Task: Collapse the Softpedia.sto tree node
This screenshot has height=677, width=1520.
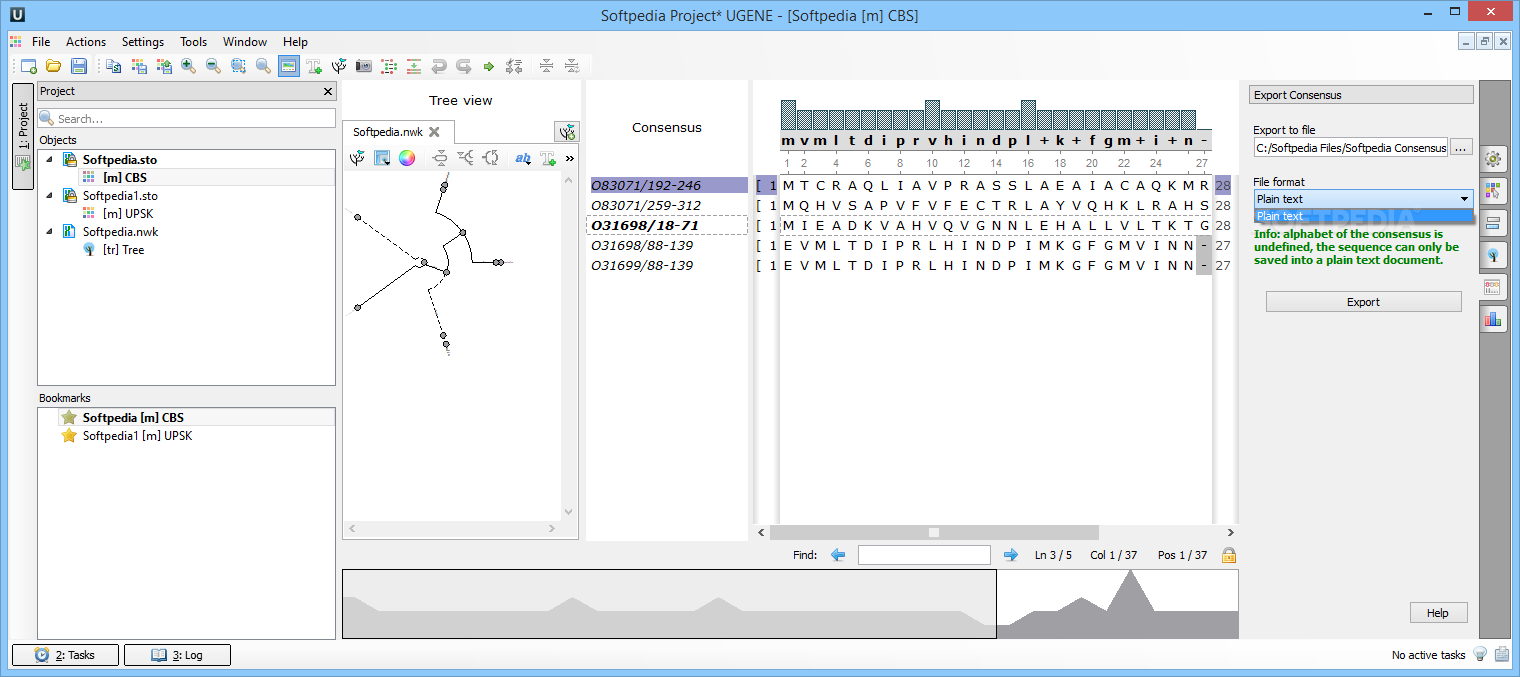Action: 49,160
